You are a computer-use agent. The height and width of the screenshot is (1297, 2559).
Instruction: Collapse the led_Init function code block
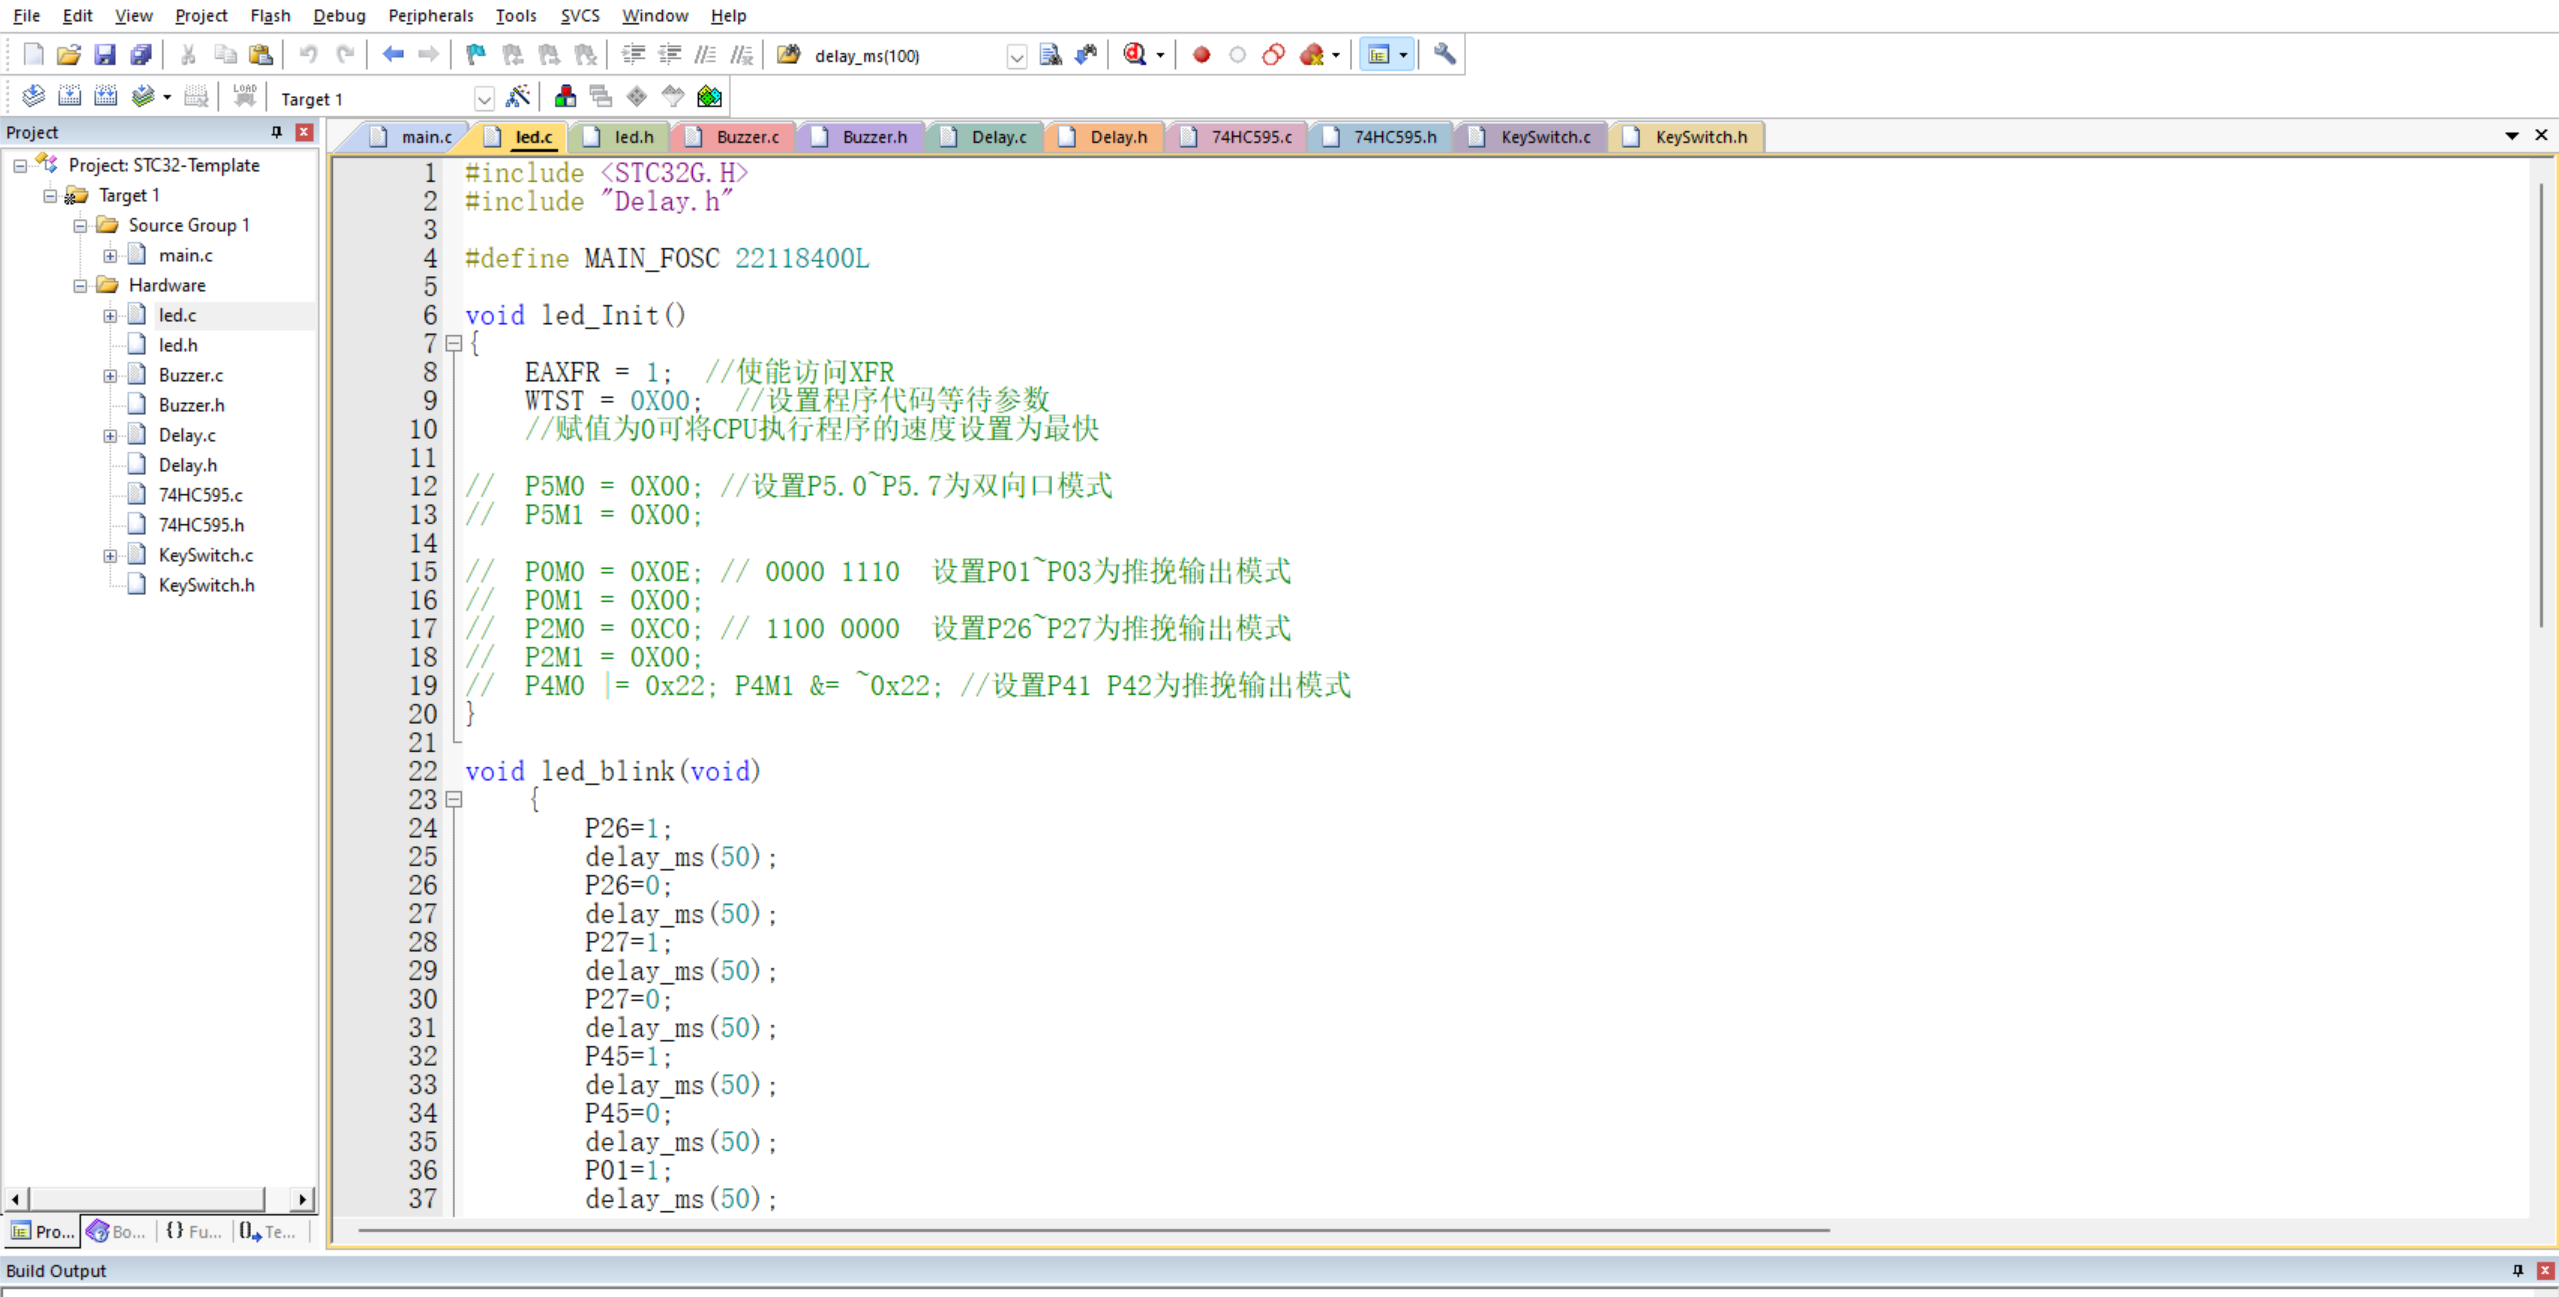(453, 343)
